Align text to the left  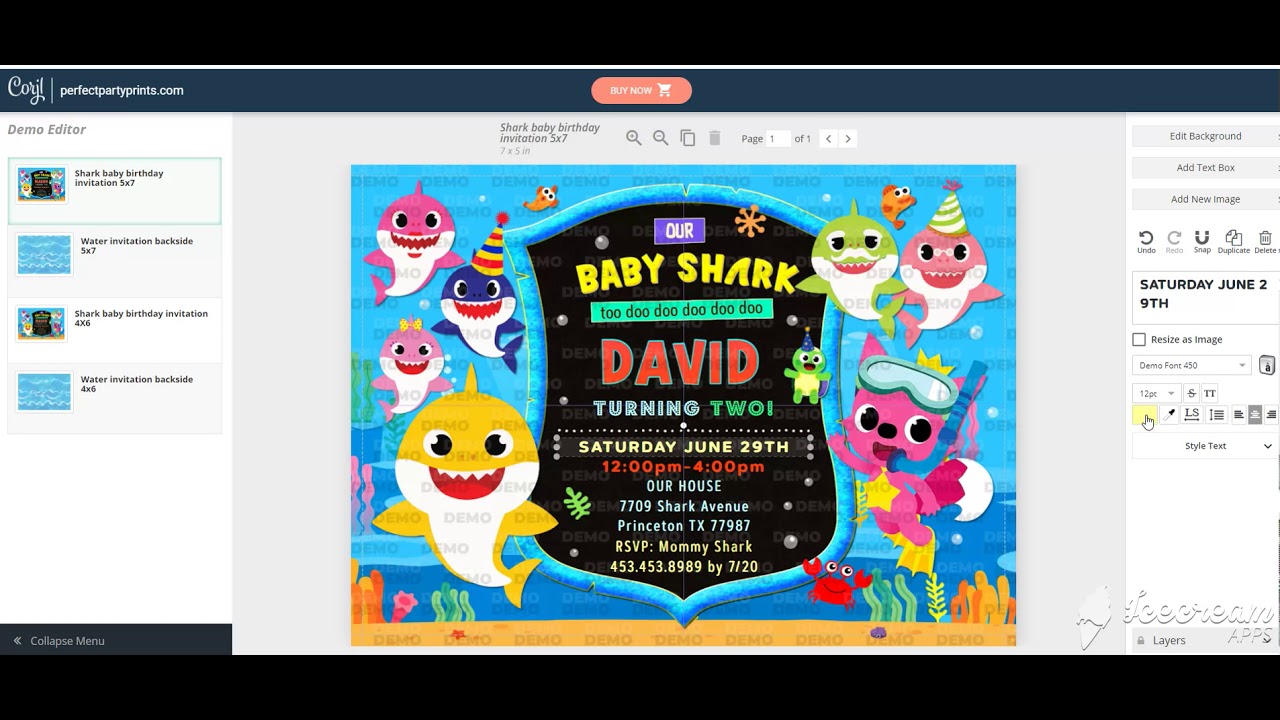1238,414
